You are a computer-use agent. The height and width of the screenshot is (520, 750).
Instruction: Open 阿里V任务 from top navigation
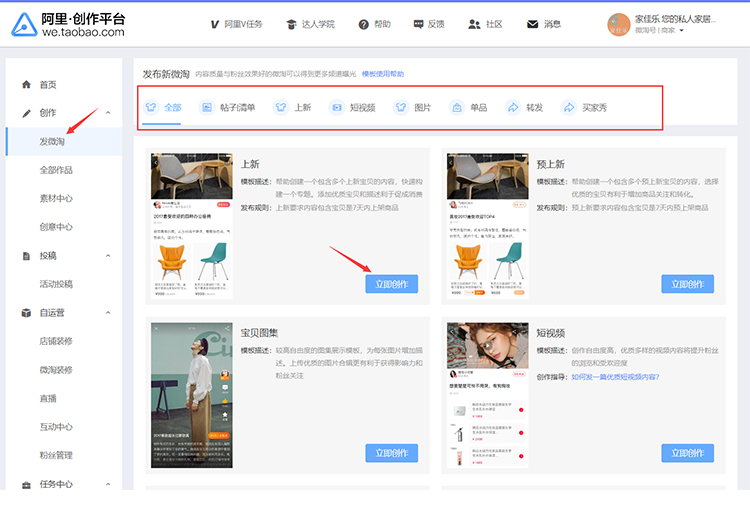tap(236, 24)
